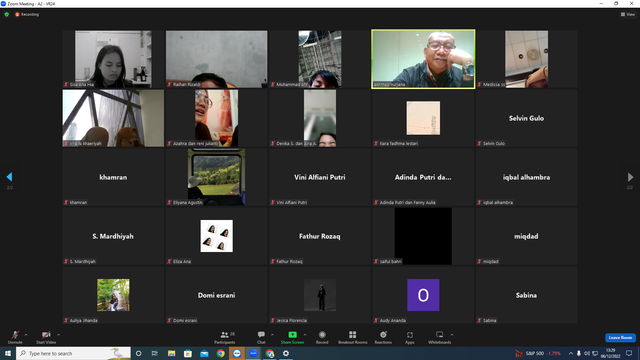Image resolution: width=640 pixels, height=360 pixels.
Task: Expand Whiteboards options arrow
Action: click(x=452, y=335)
